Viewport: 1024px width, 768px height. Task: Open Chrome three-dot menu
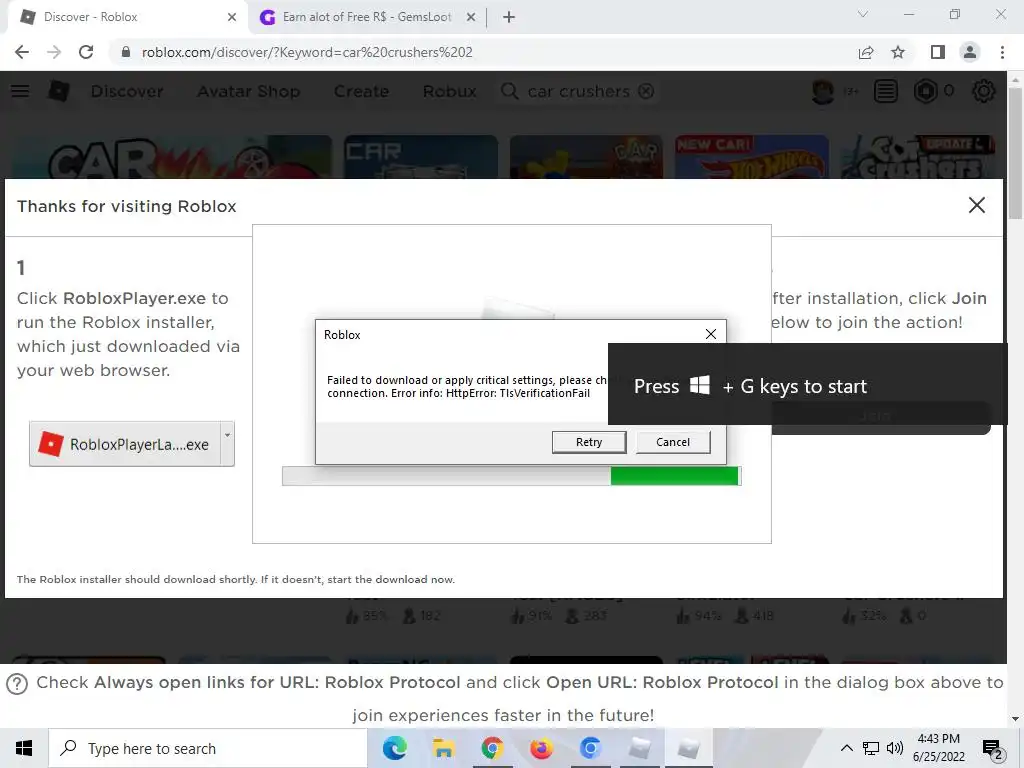point(1002,52)
